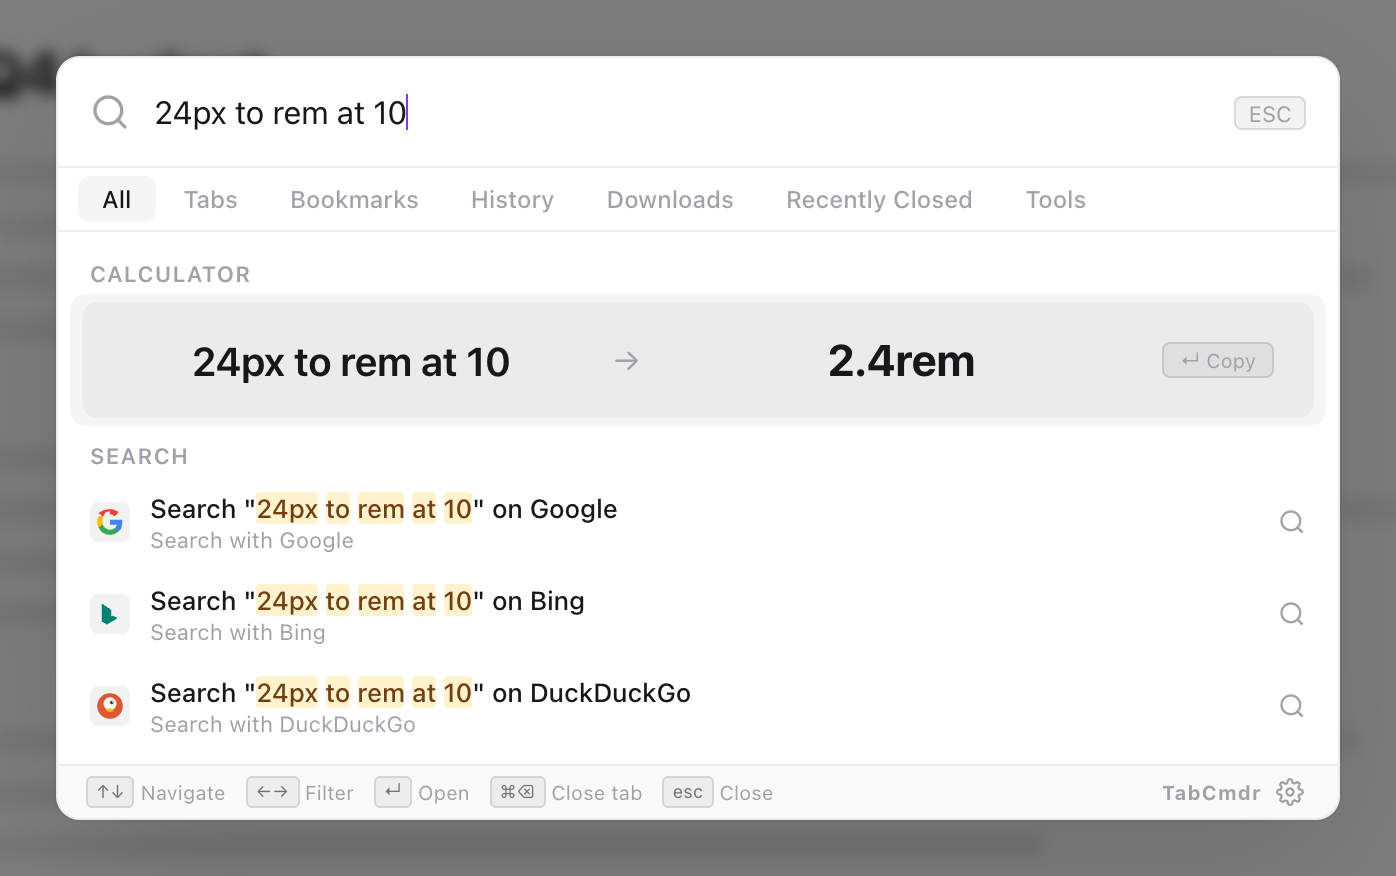The width and height of the screenshot is (1396, 876).
Task: Click the "Search with Google" subtitle
Action: pos(252,540)
